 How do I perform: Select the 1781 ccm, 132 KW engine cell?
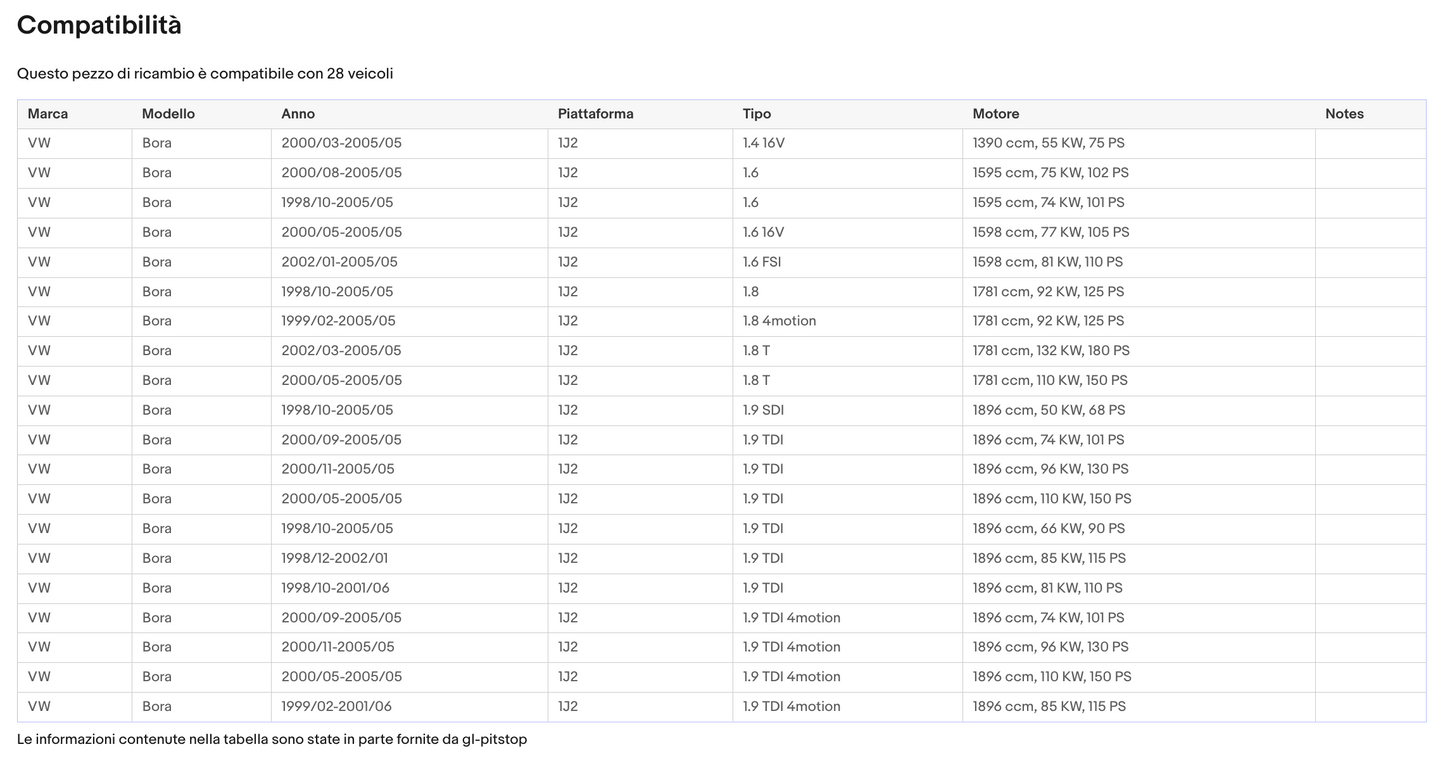point(1051,351)
